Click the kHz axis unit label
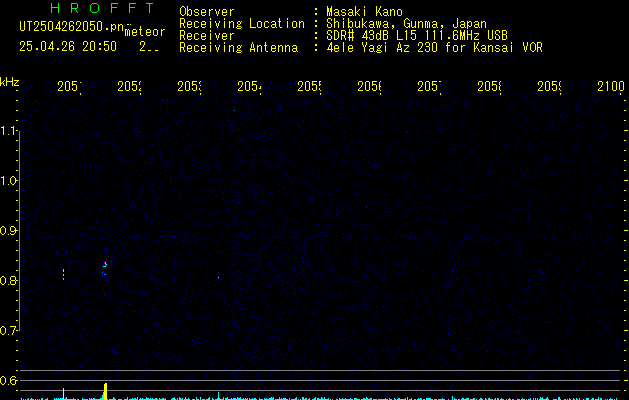The width and height of the screenshot is (629, 400). pyautogui.click(x=10, y=82)
